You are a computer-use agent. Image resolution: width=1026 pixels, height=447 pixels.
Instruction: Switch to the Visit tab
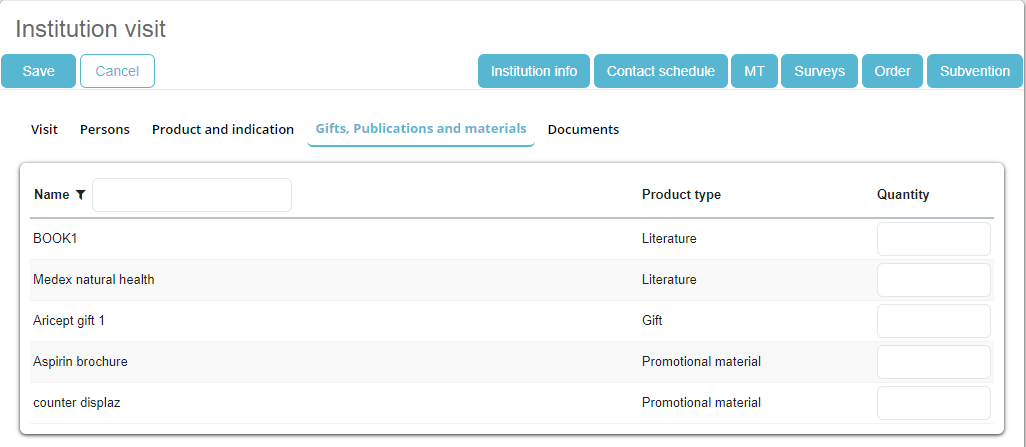[44, 129]
